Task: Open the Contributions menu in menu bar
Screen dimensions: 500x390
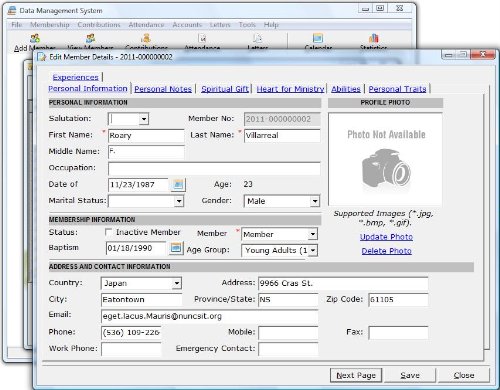Action: pos(99,25)
